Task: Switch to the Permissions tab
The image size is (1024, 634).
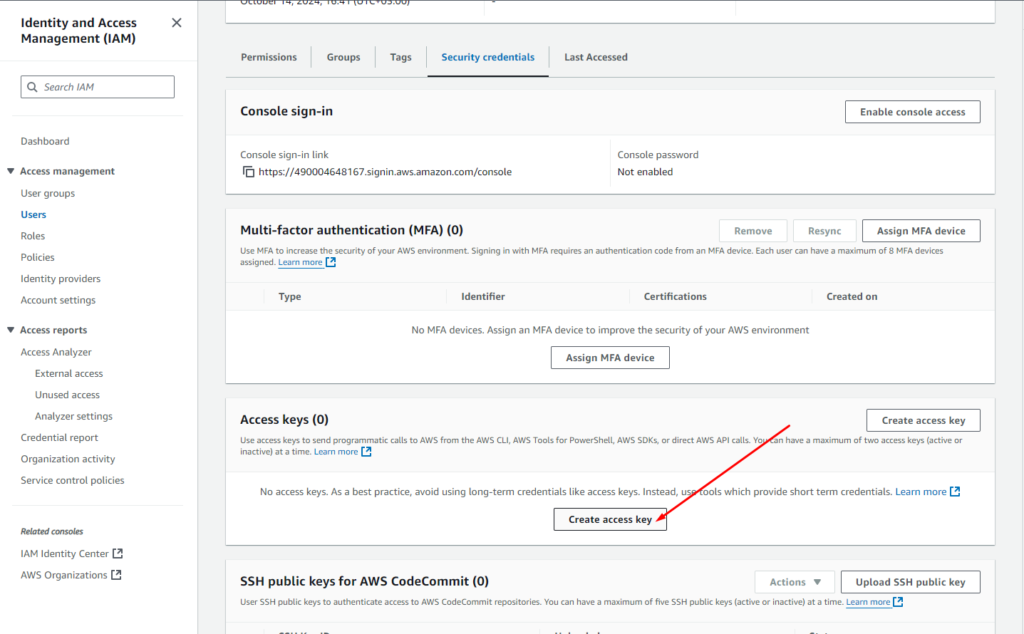Action: tap(269, 57)
